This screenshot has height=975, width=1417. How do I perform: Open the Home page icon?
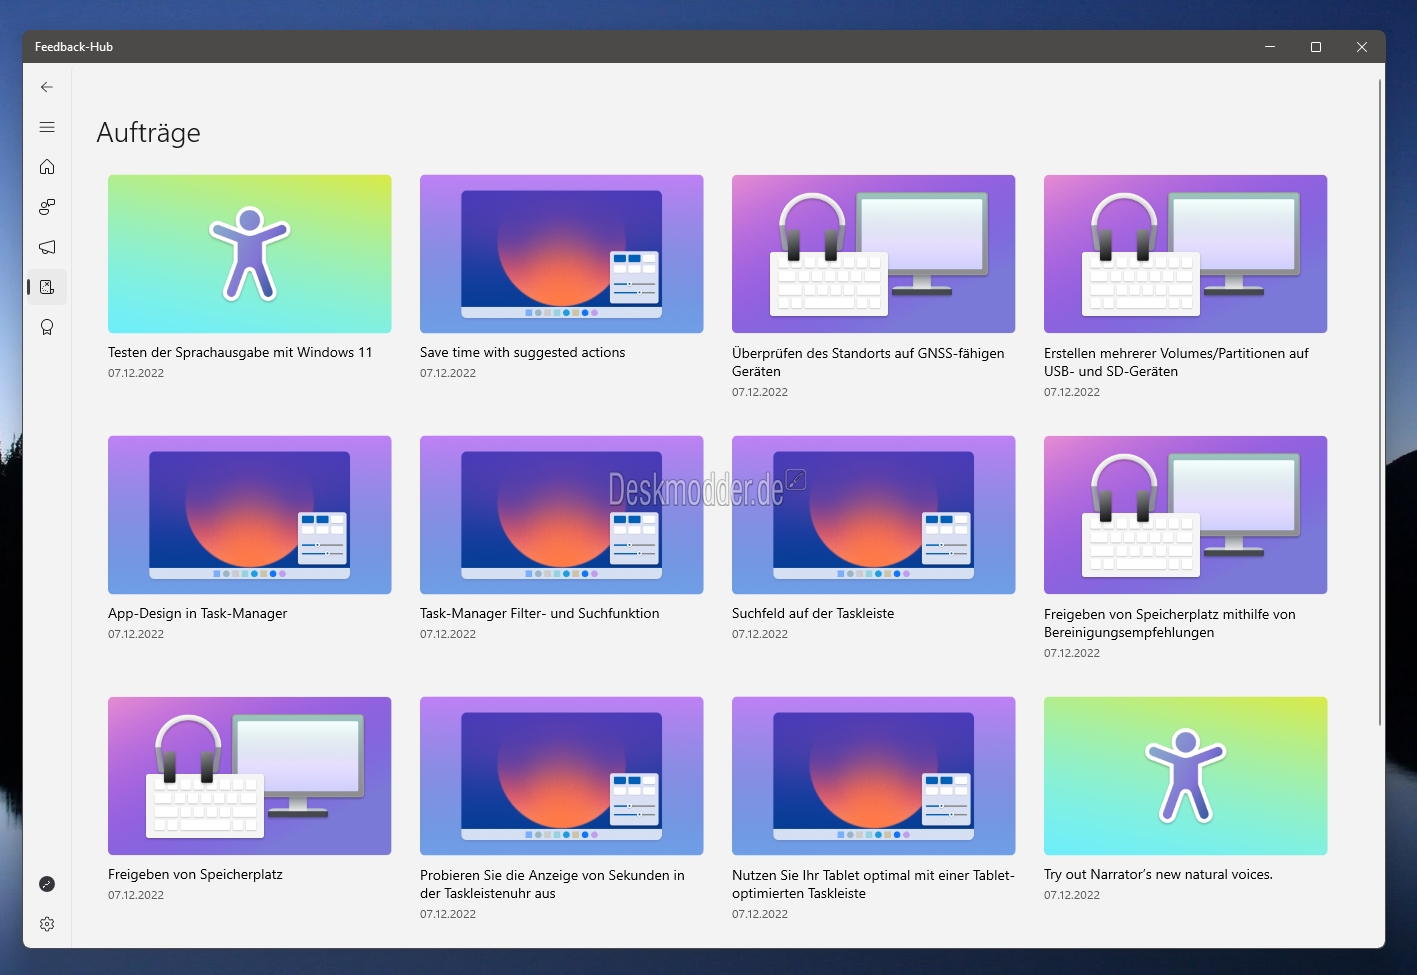(47, 167)
